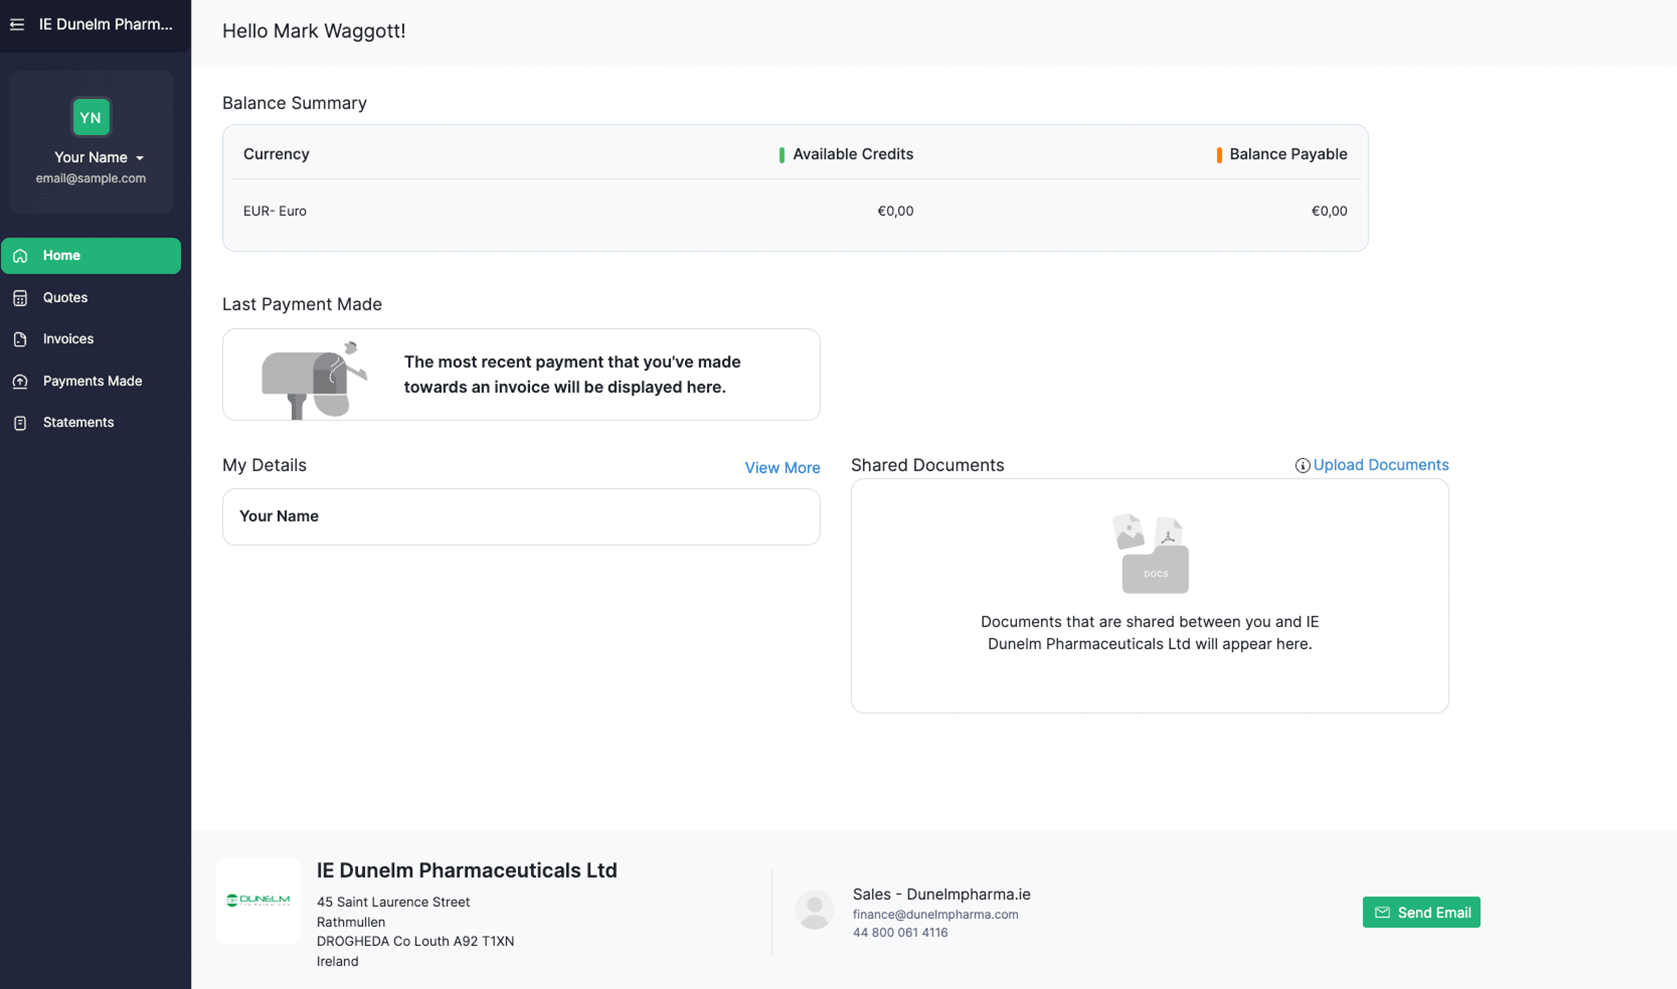Click the YN avatar badge

pos(90,117)
